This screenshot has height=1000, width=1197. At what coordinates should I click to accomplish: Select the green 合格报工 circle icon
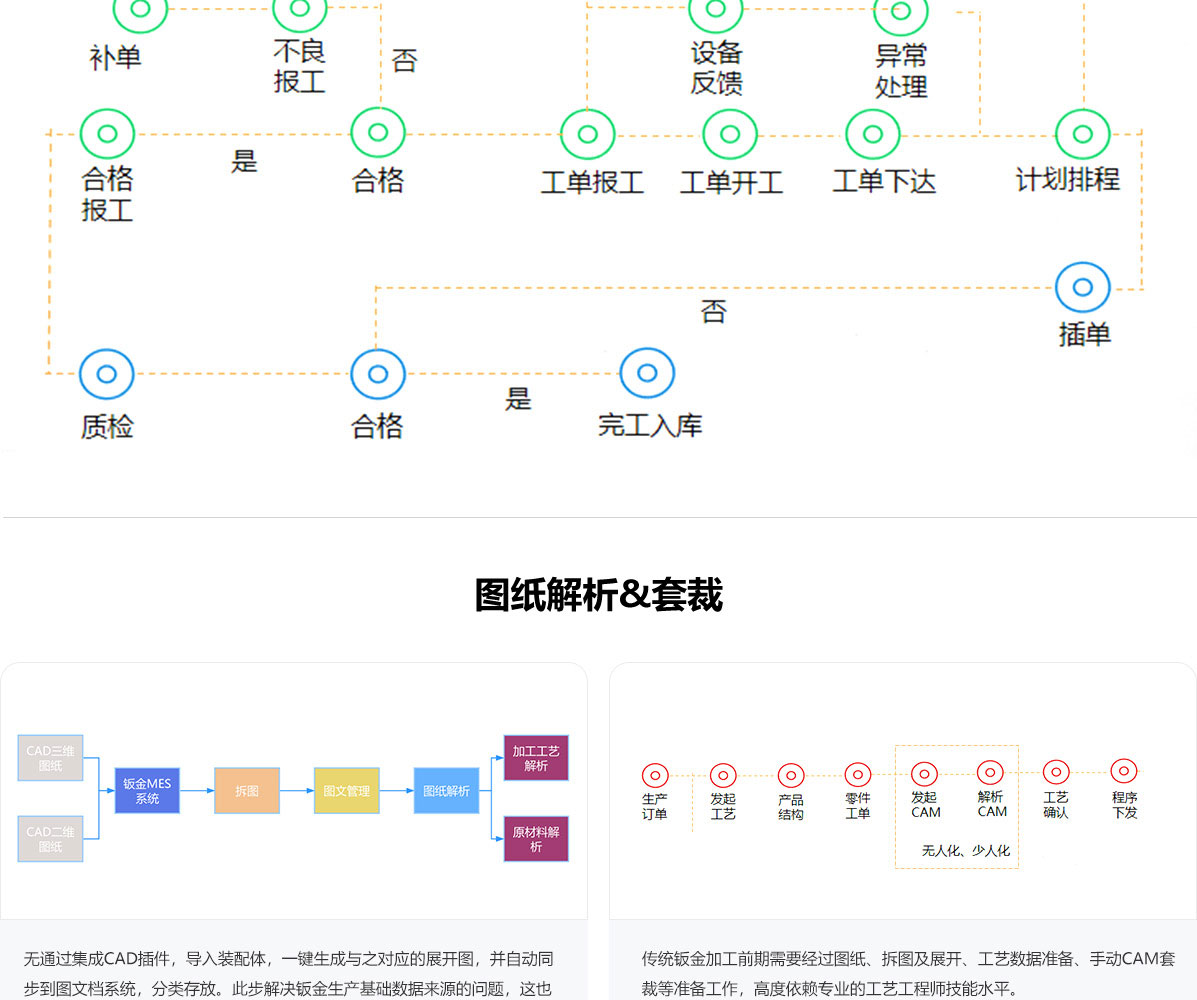coord(107,134)
